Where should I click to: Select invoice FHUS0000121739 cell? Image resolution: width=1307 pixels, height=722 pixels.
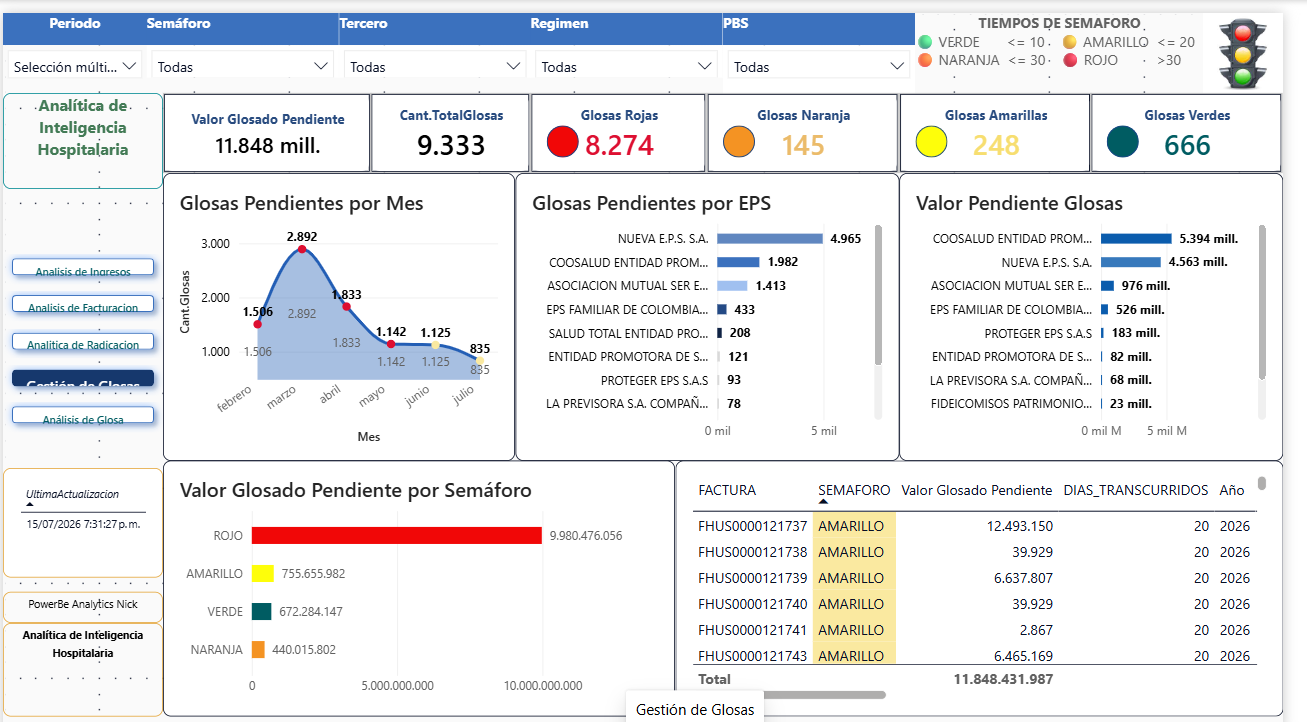(x=753, y=578)
